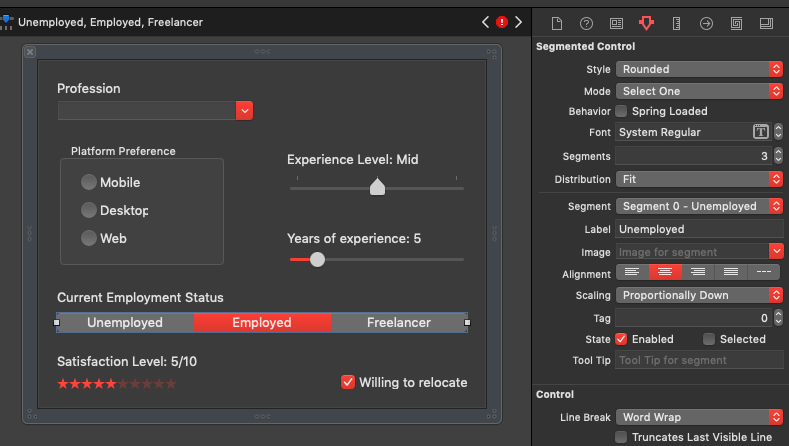The width and height of the screenshot is (789, 446).
Task: Open the Size inspector ruler icon
Action: [x=676, y=22]
